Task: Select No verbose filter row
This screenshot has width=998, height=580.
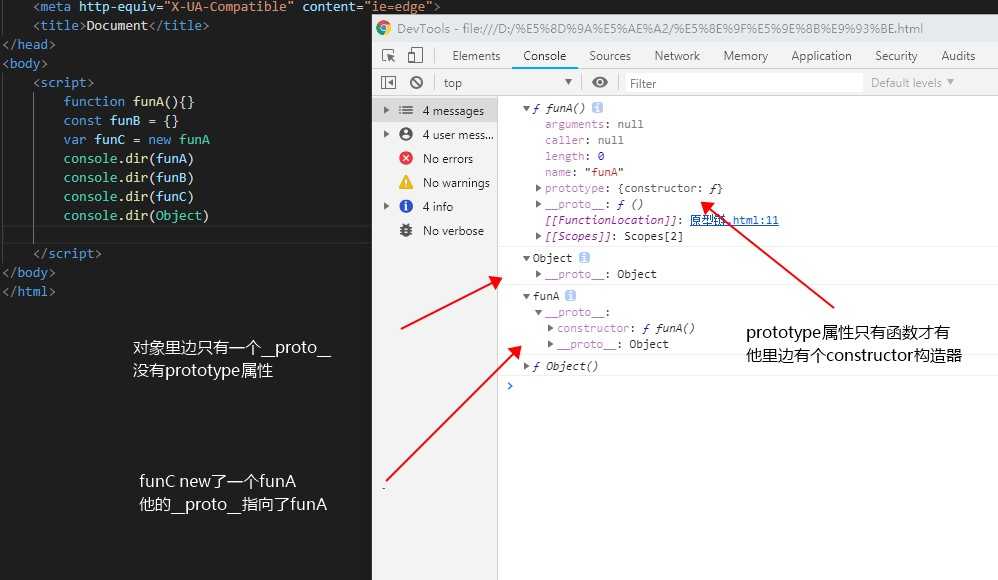Action: pos(435,230)
